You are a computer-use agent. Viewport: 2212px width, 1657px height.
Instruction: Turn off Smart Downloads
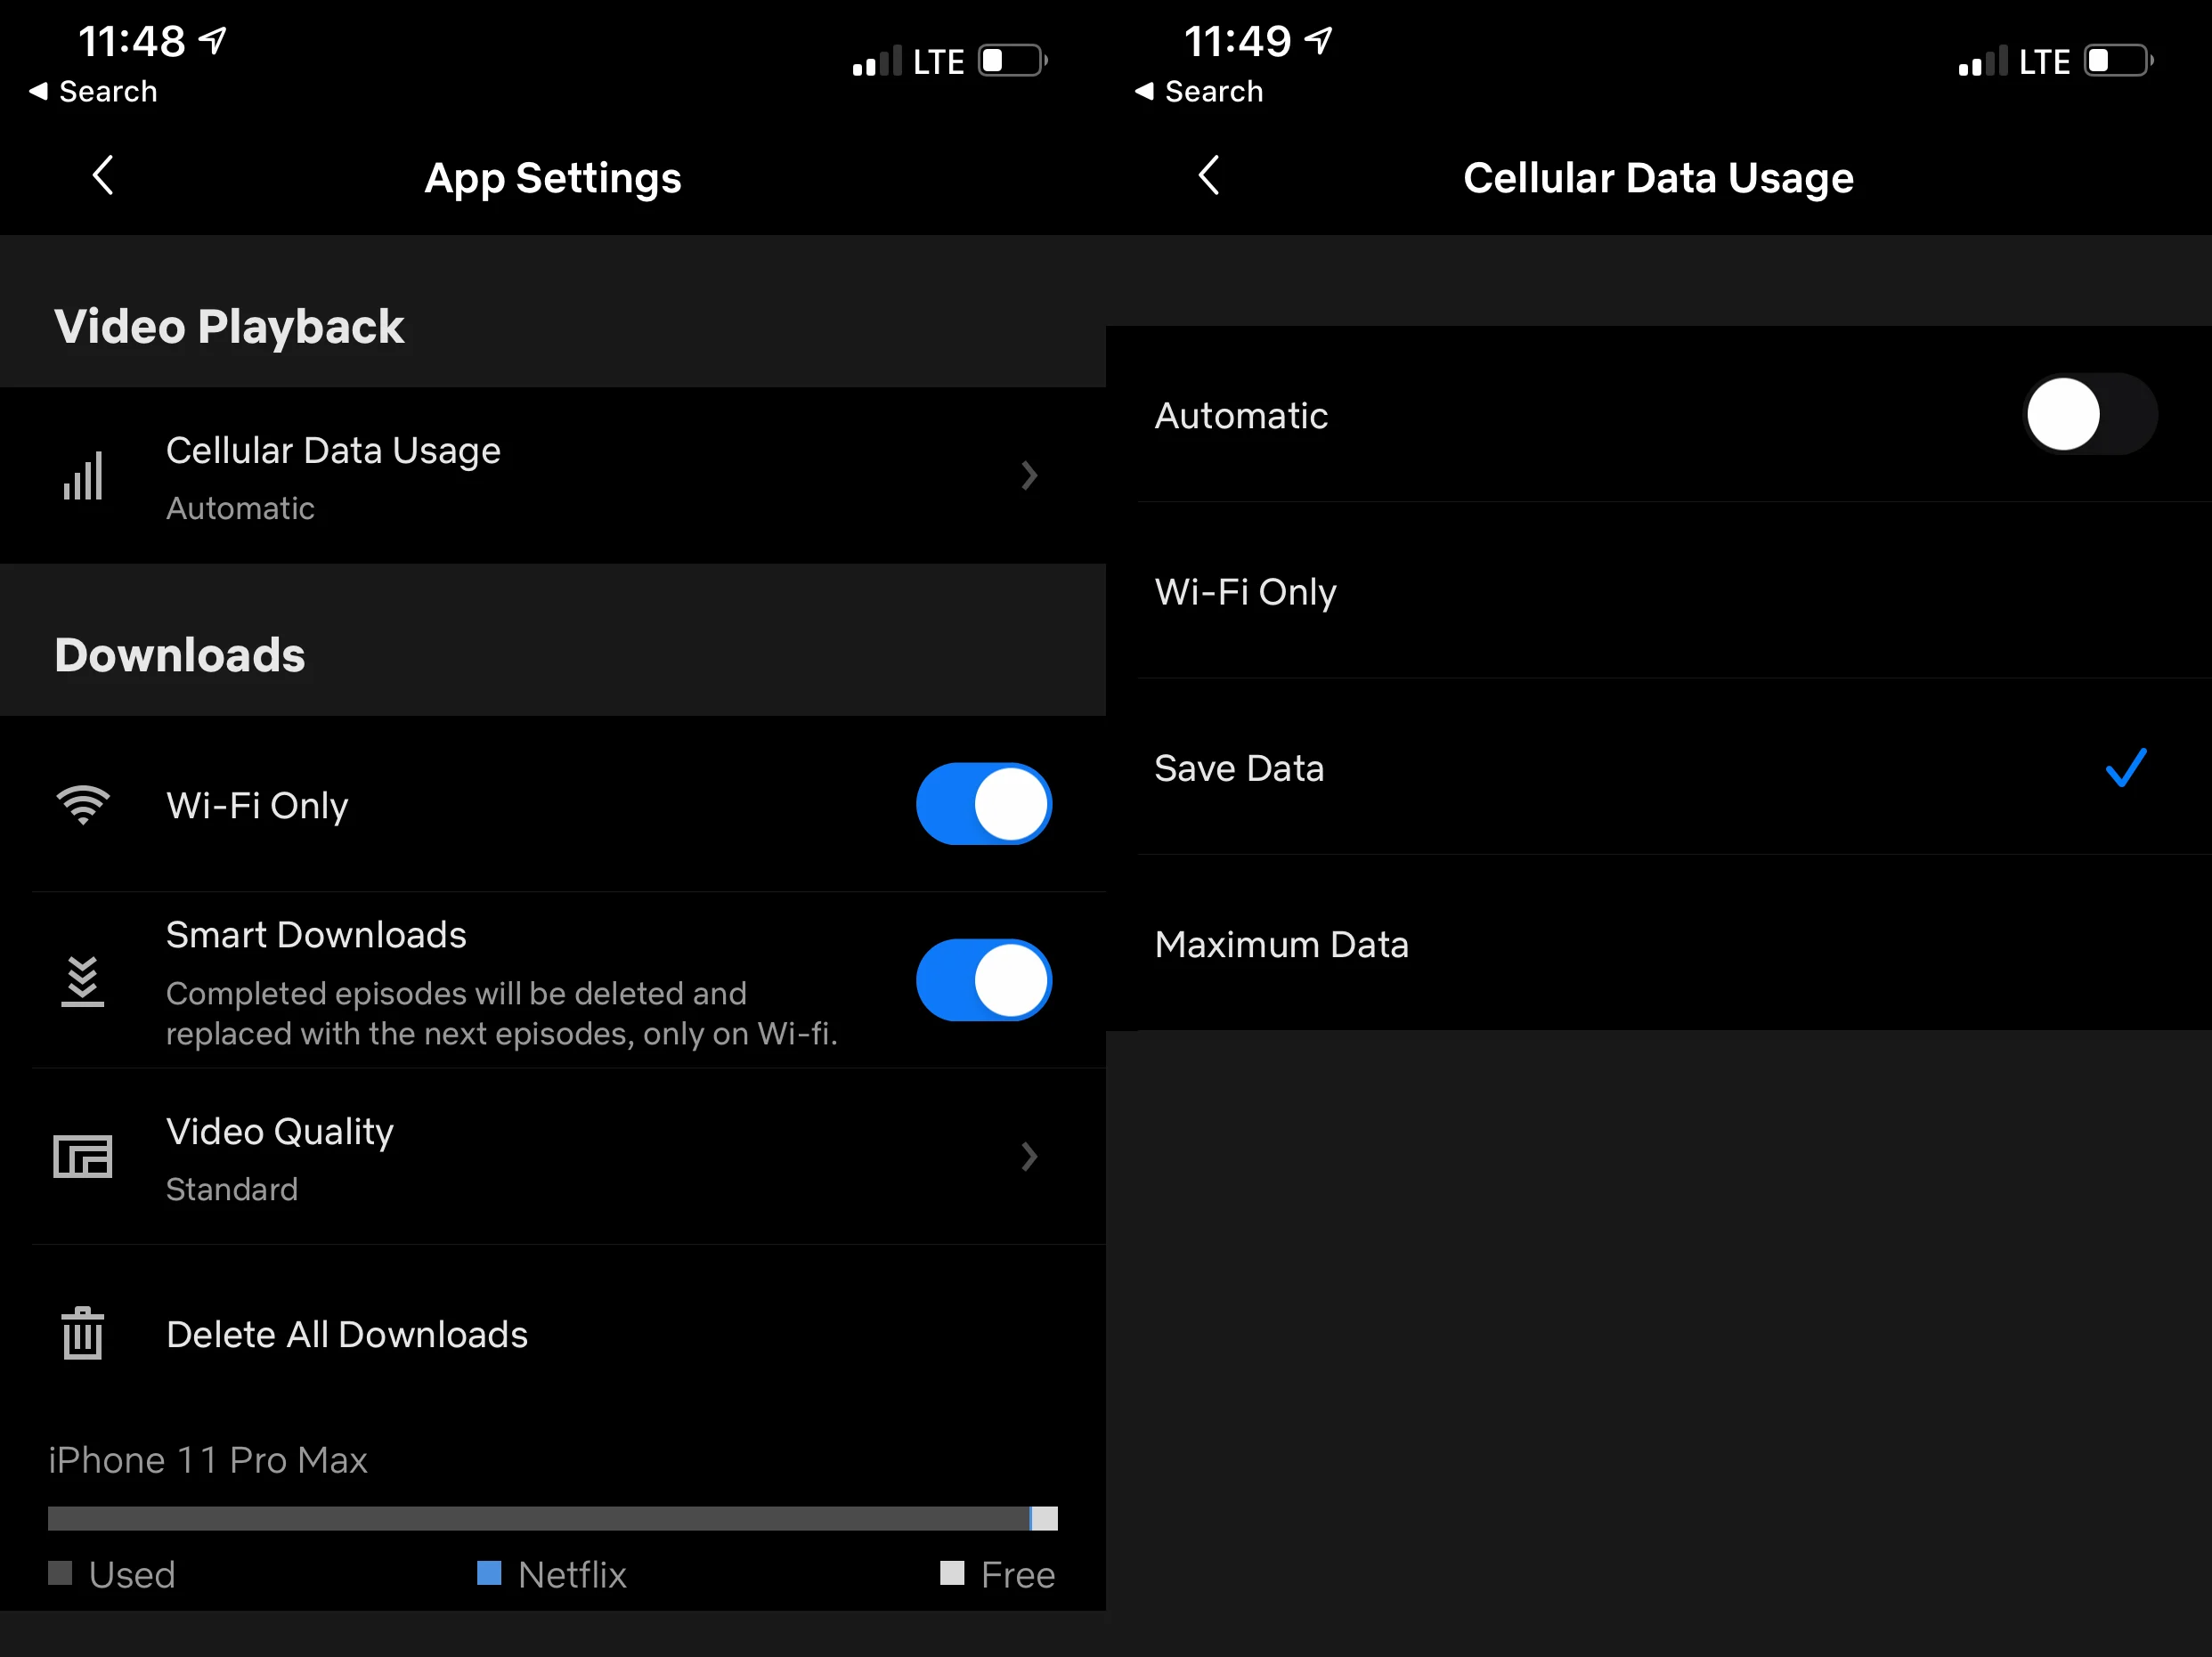984,980
